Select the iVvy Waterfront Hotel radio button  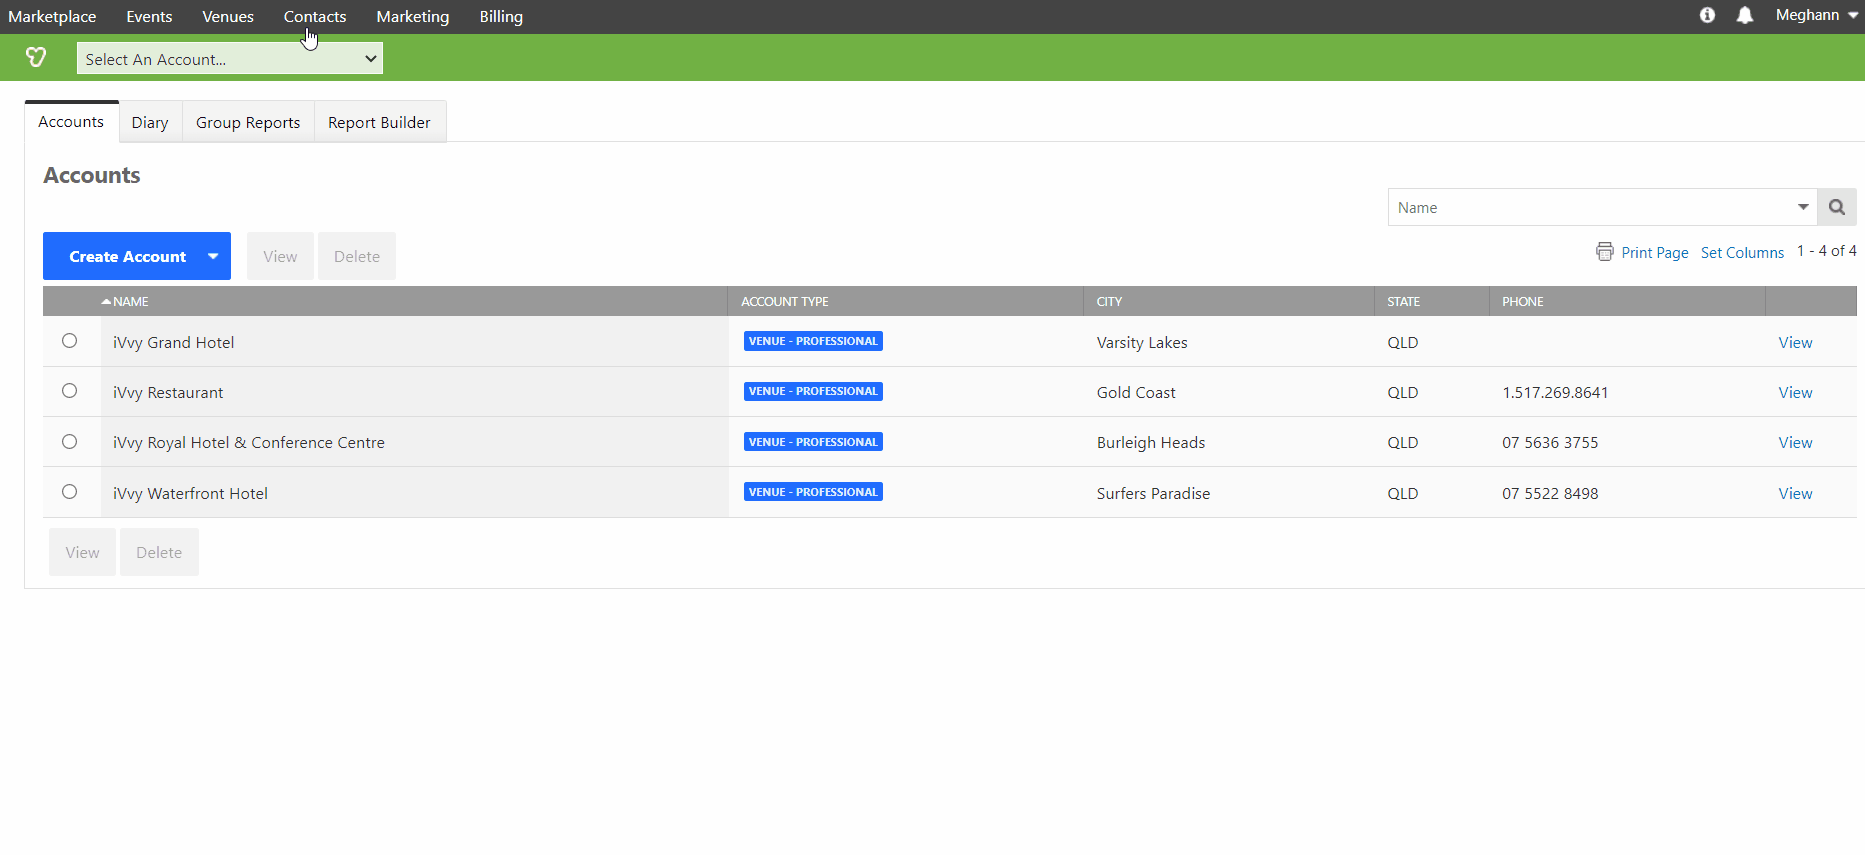(69, 492)
